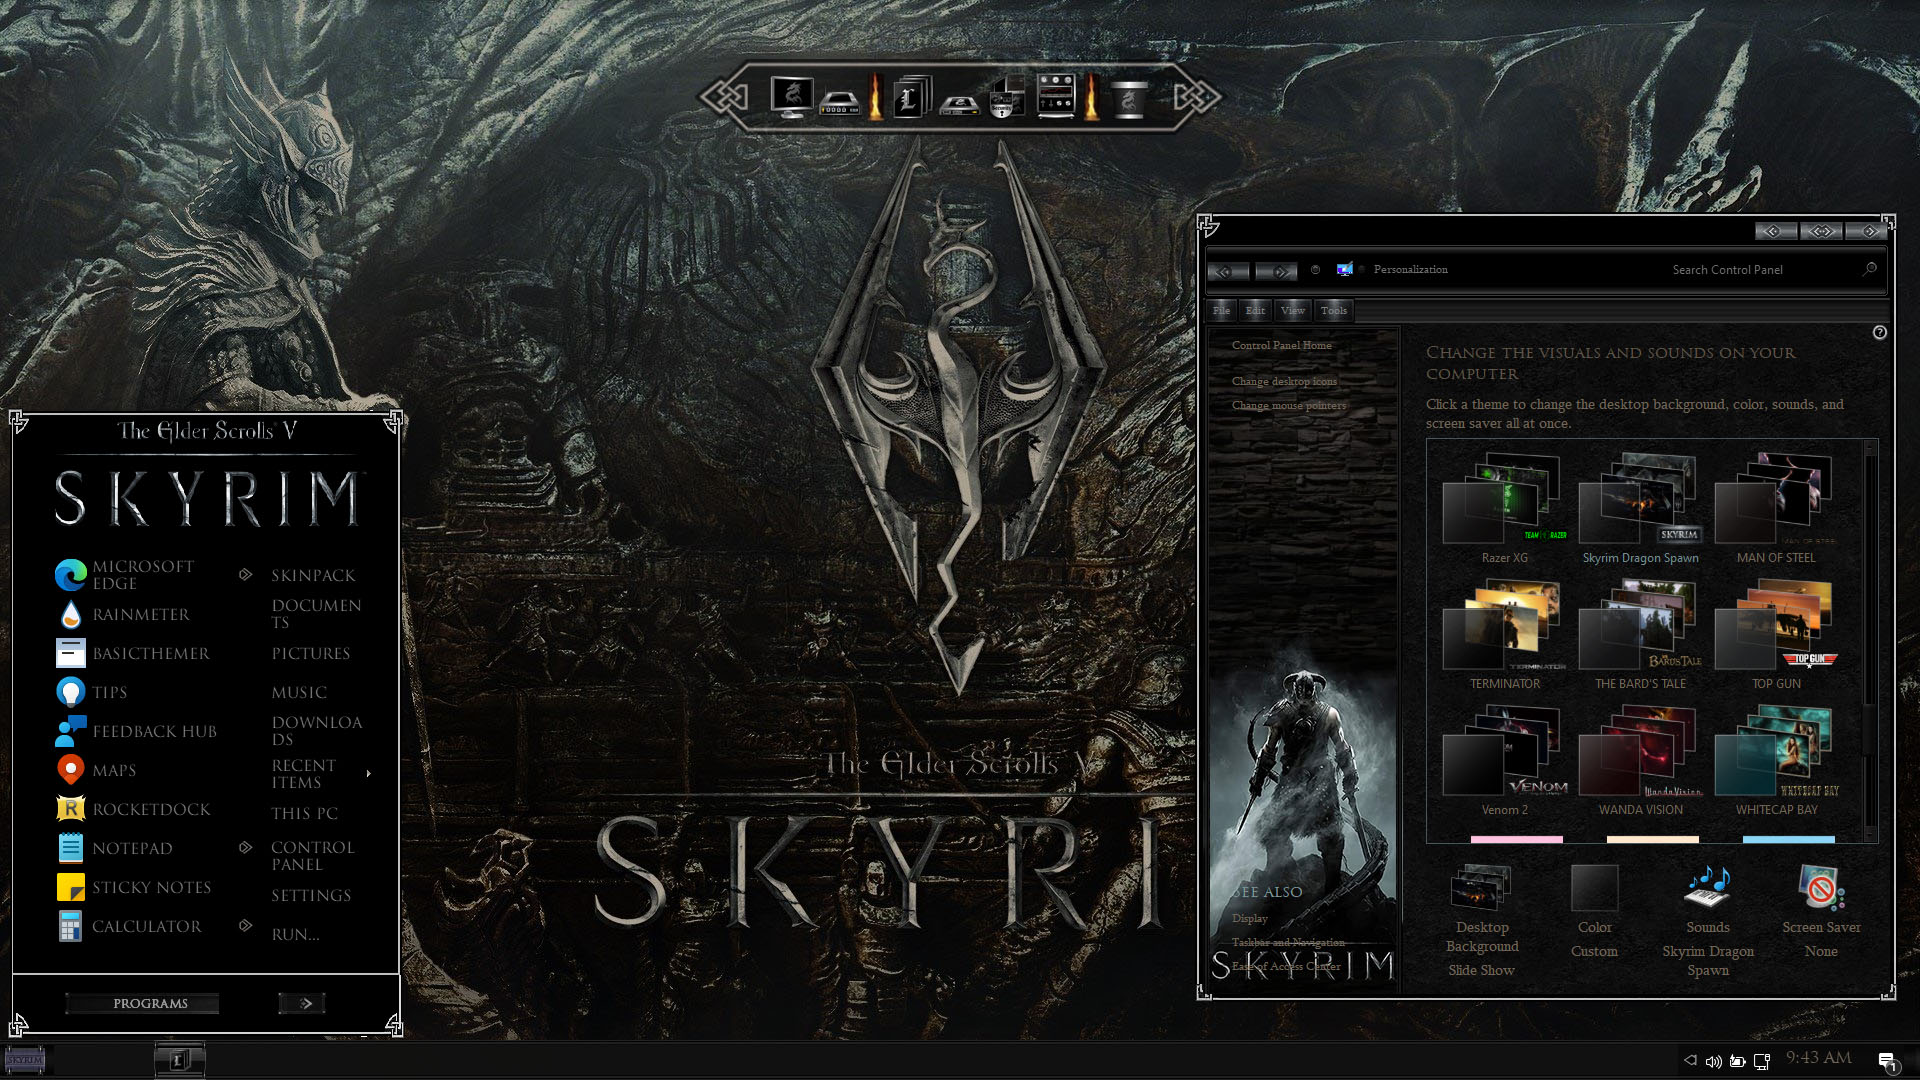Click the network router dock icon
The width and height of the screenshot is (1920, 1080).
[839, 103]
